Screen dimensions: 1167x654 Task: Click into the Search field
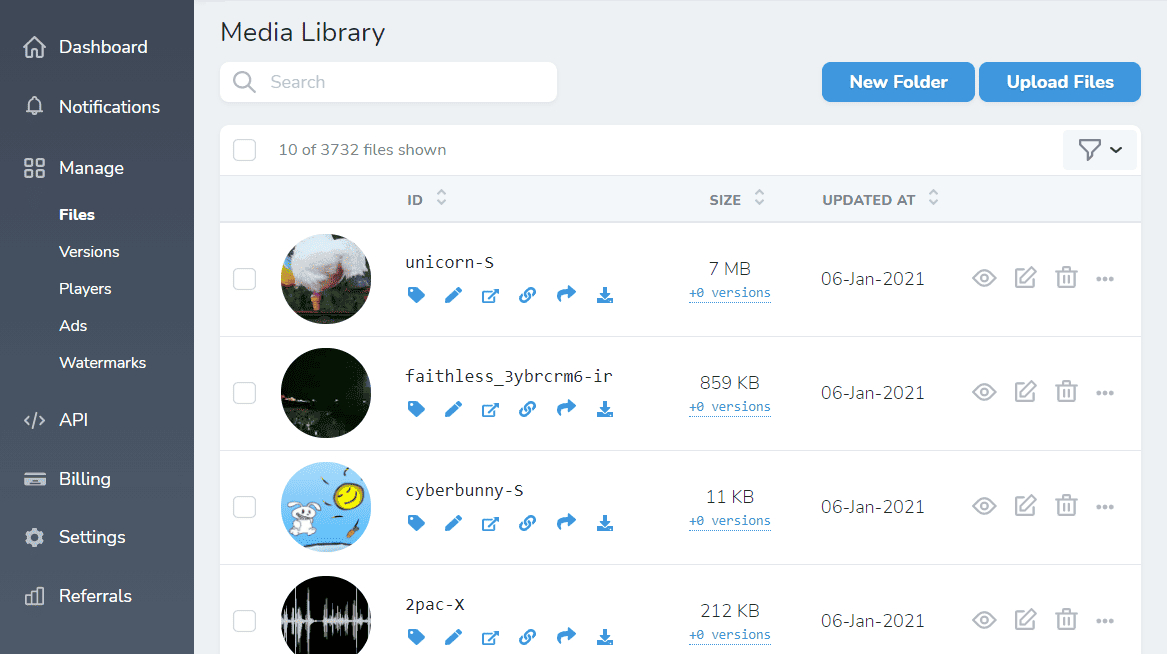(x=400, y=82)
